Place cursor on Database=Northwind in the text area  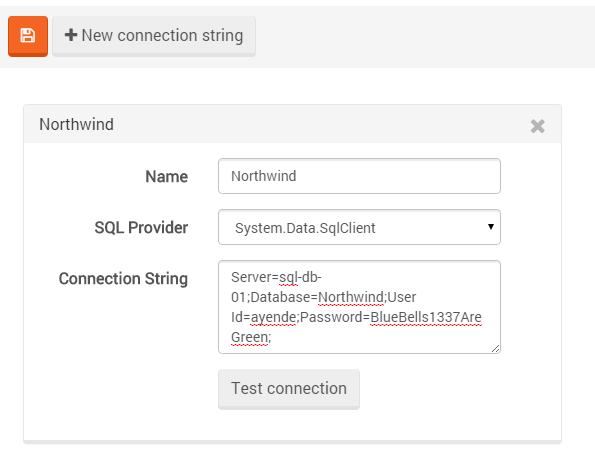(317, 297)
